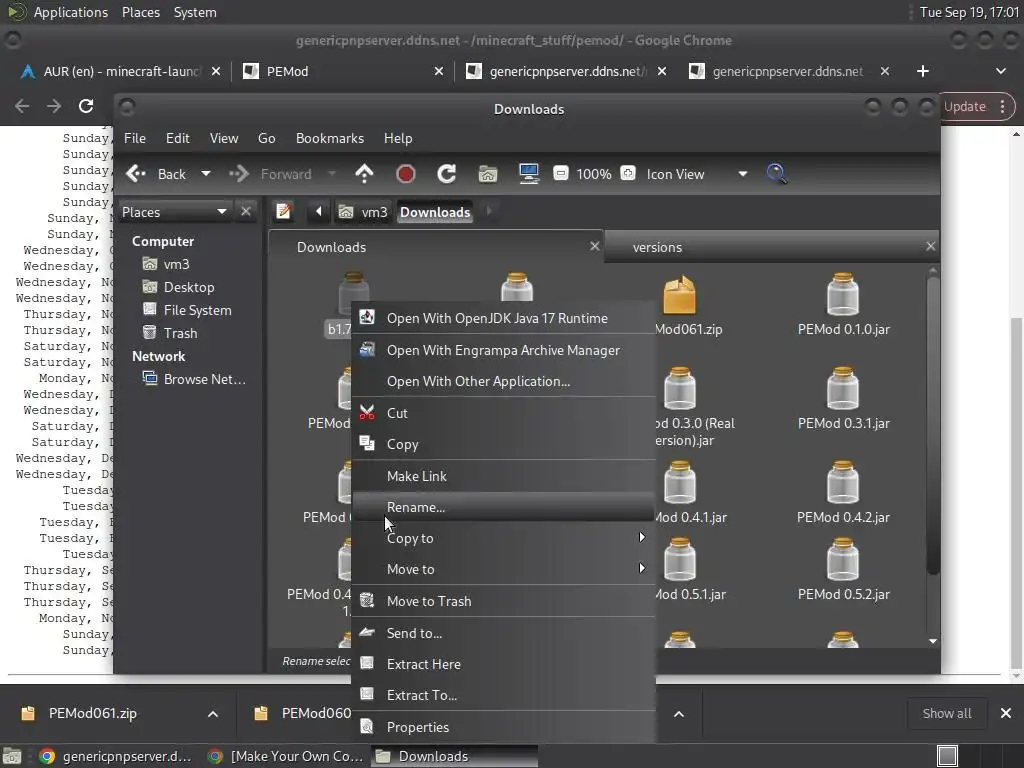1024x768 pixels.
Task: Open PEMod061.zip download options chevron
Action: [212, 714]
